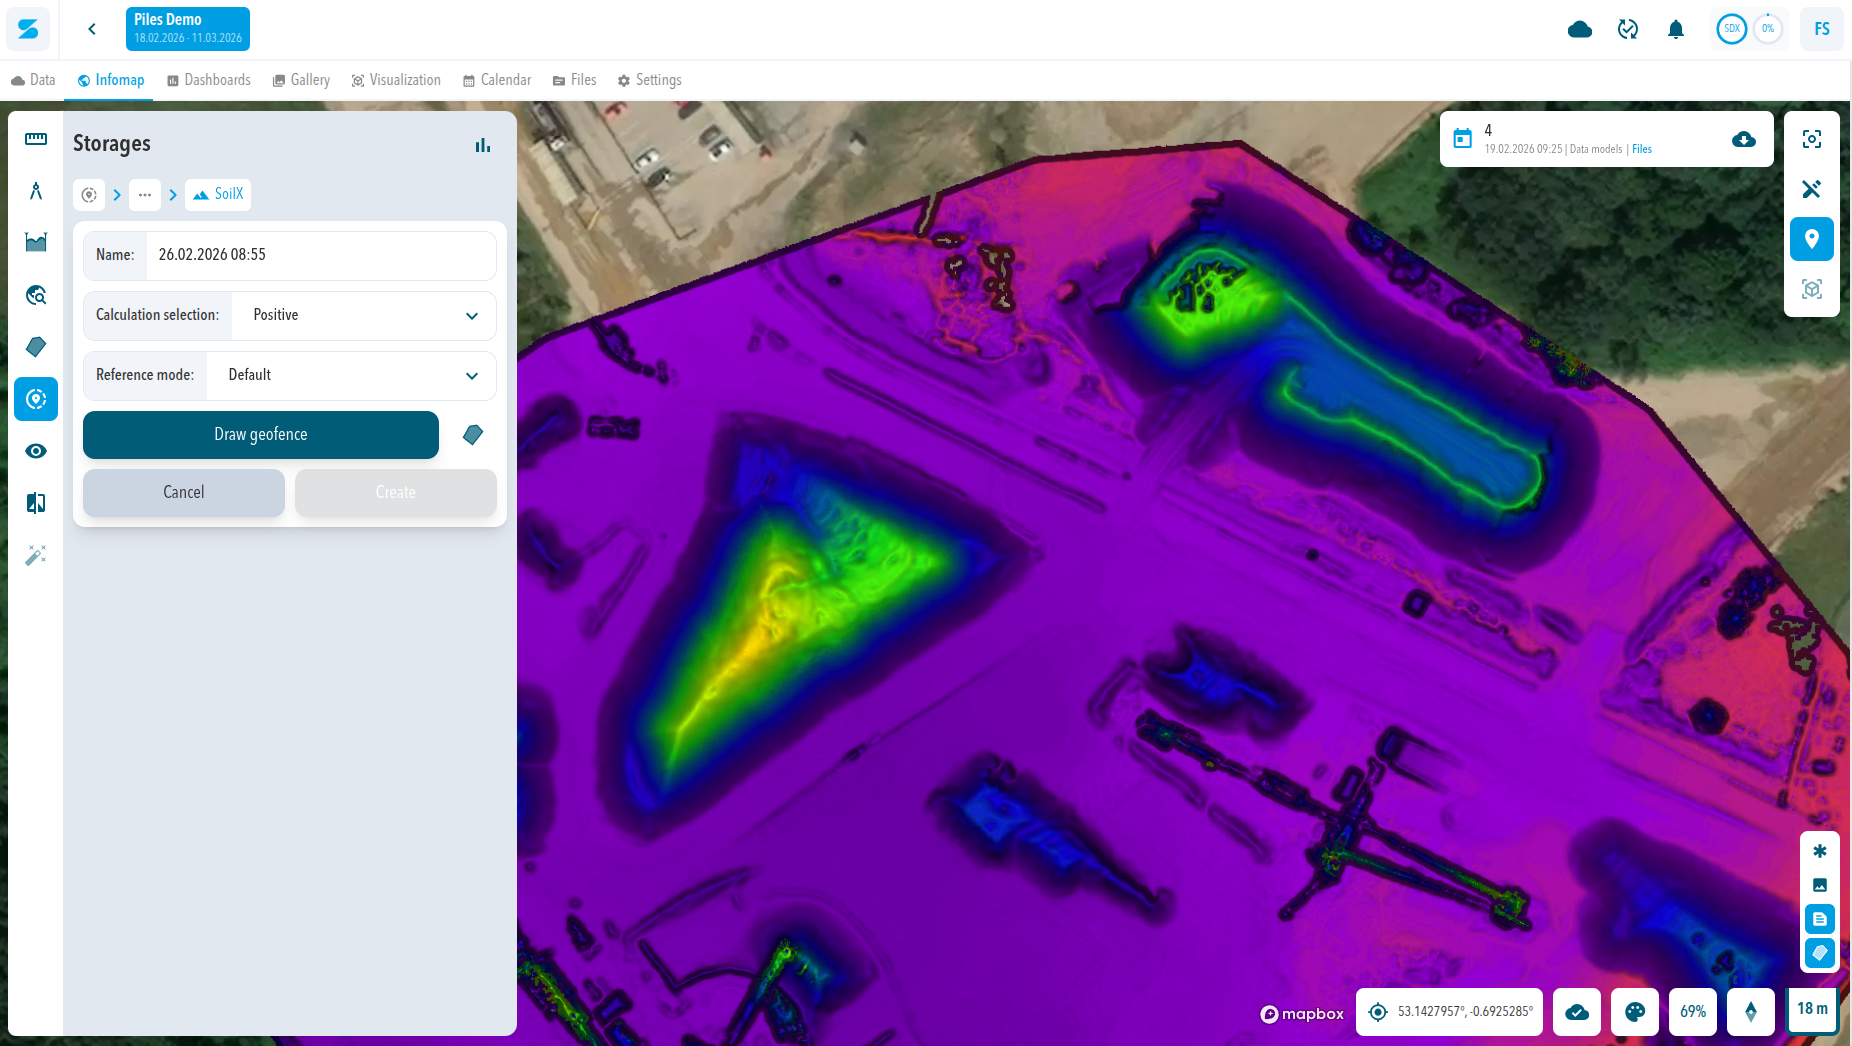Viewport: 1852px width, 1046px height.
Task: Open the magic wand tool
Action: [36, 555]
